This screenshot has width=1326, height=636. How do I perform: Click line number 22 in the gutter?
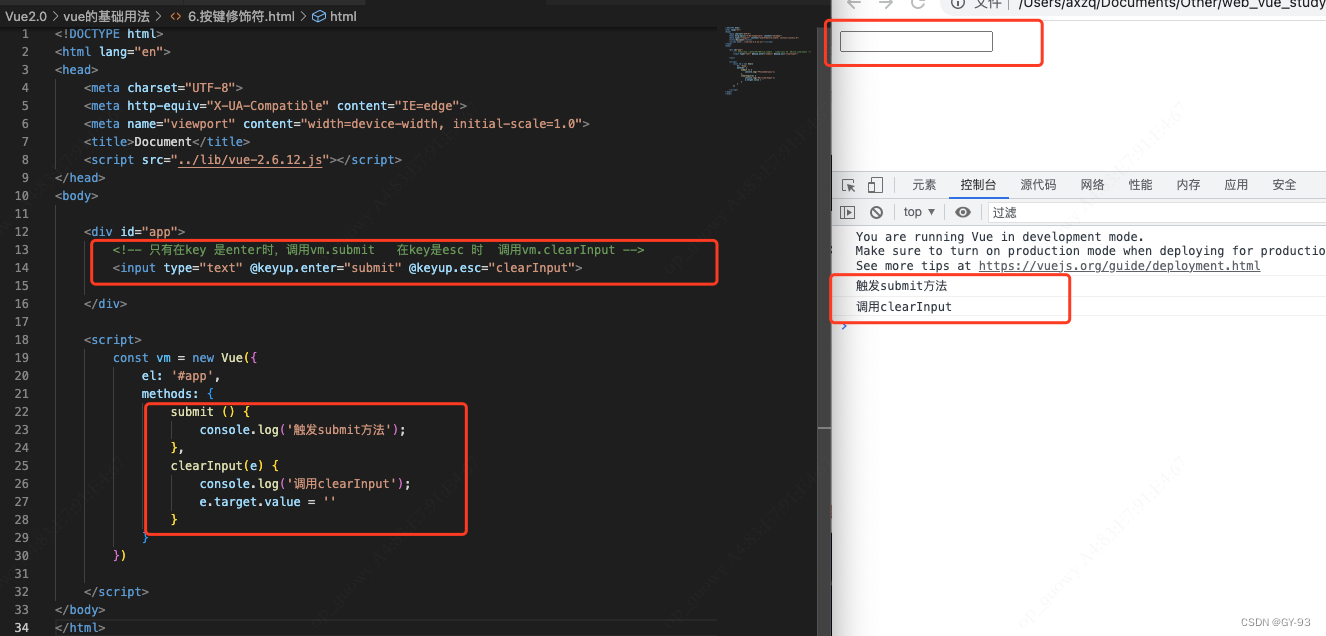point(22,412)
